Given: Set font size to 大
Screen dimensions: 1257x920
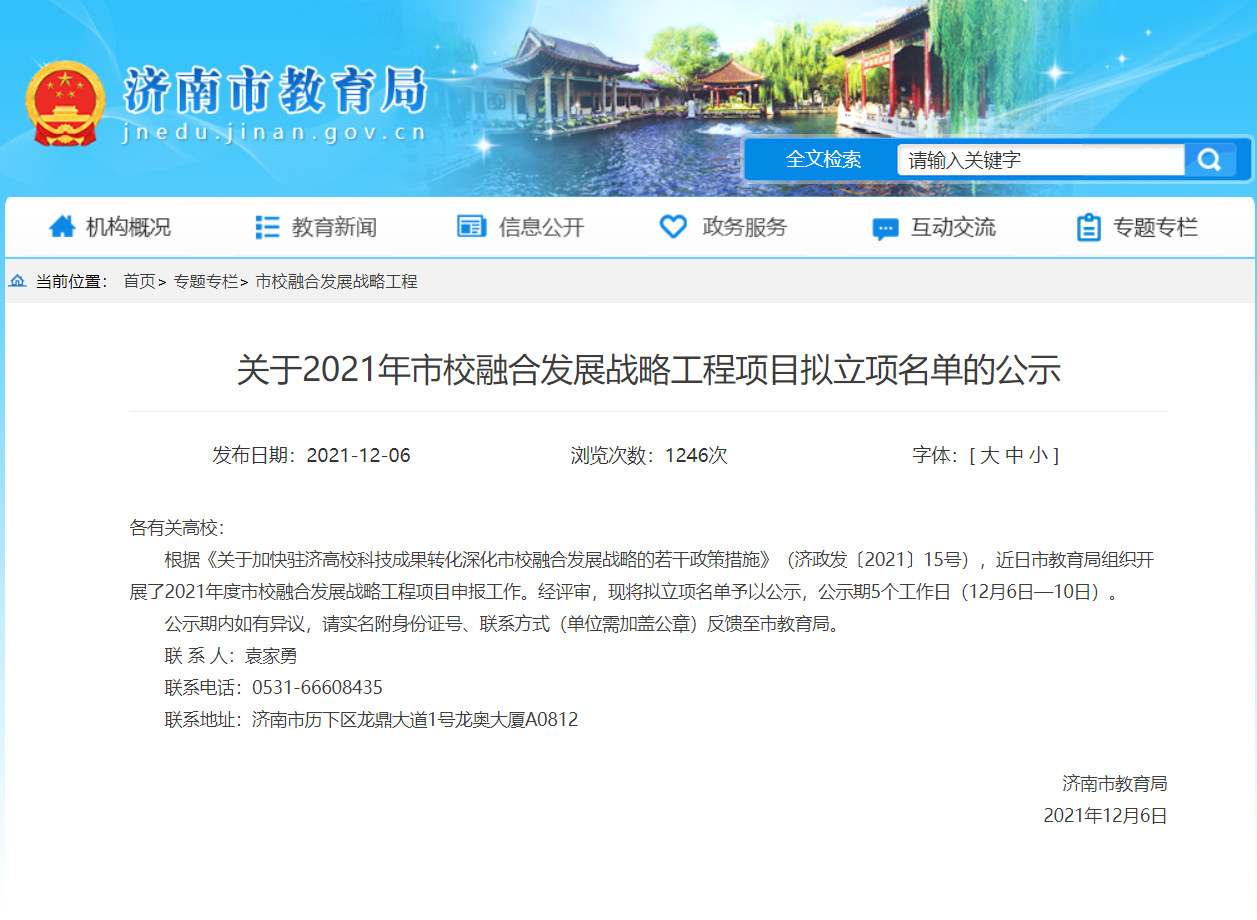Looking at the screenshot, I should coord(989,456).
